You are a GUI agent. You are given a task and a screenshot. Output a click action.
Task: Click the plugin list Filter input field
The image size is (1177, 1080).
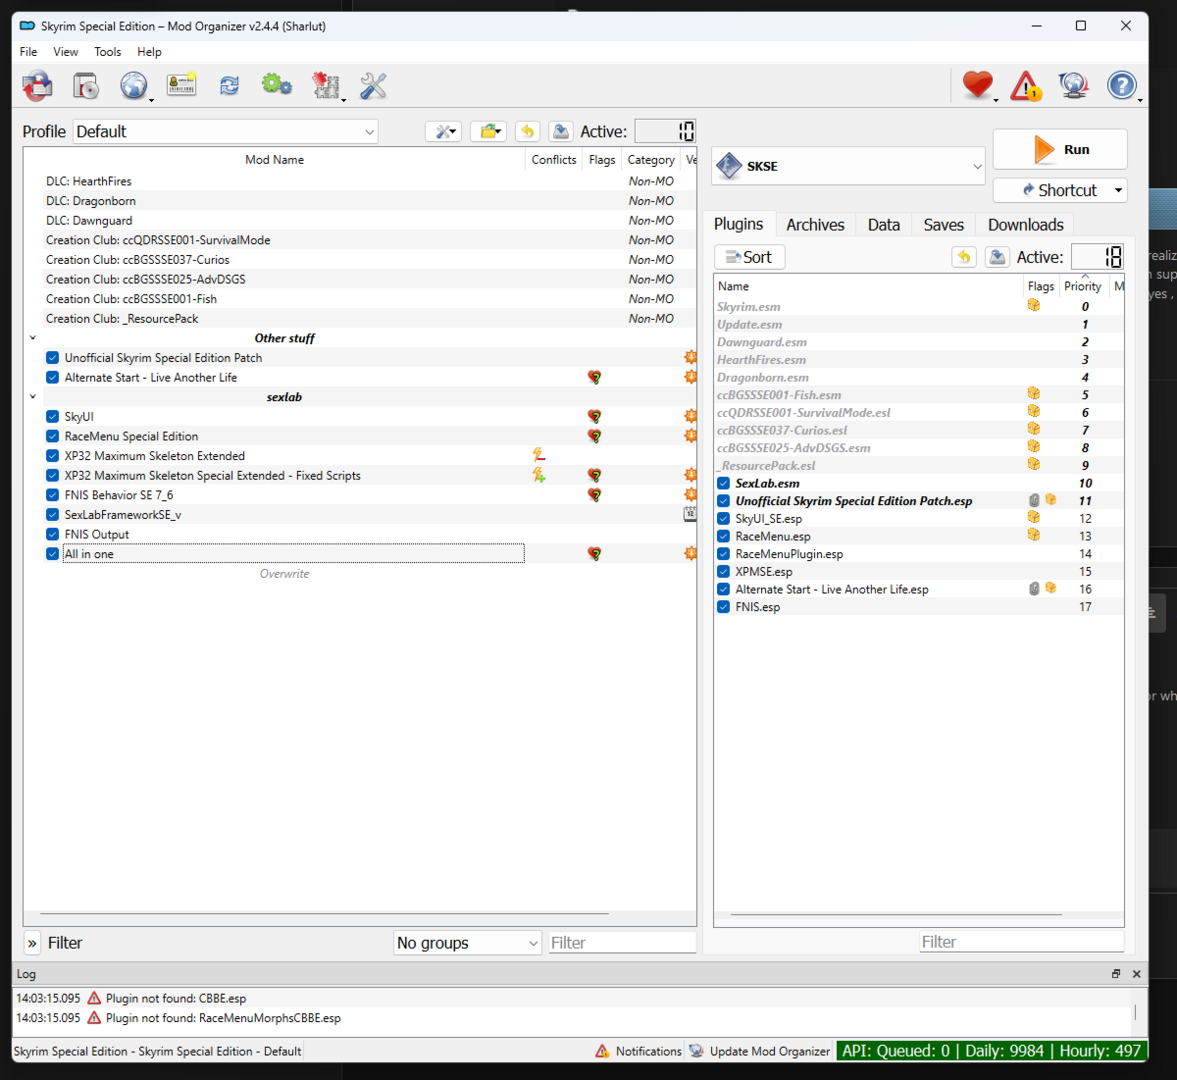coord(1021,942)
